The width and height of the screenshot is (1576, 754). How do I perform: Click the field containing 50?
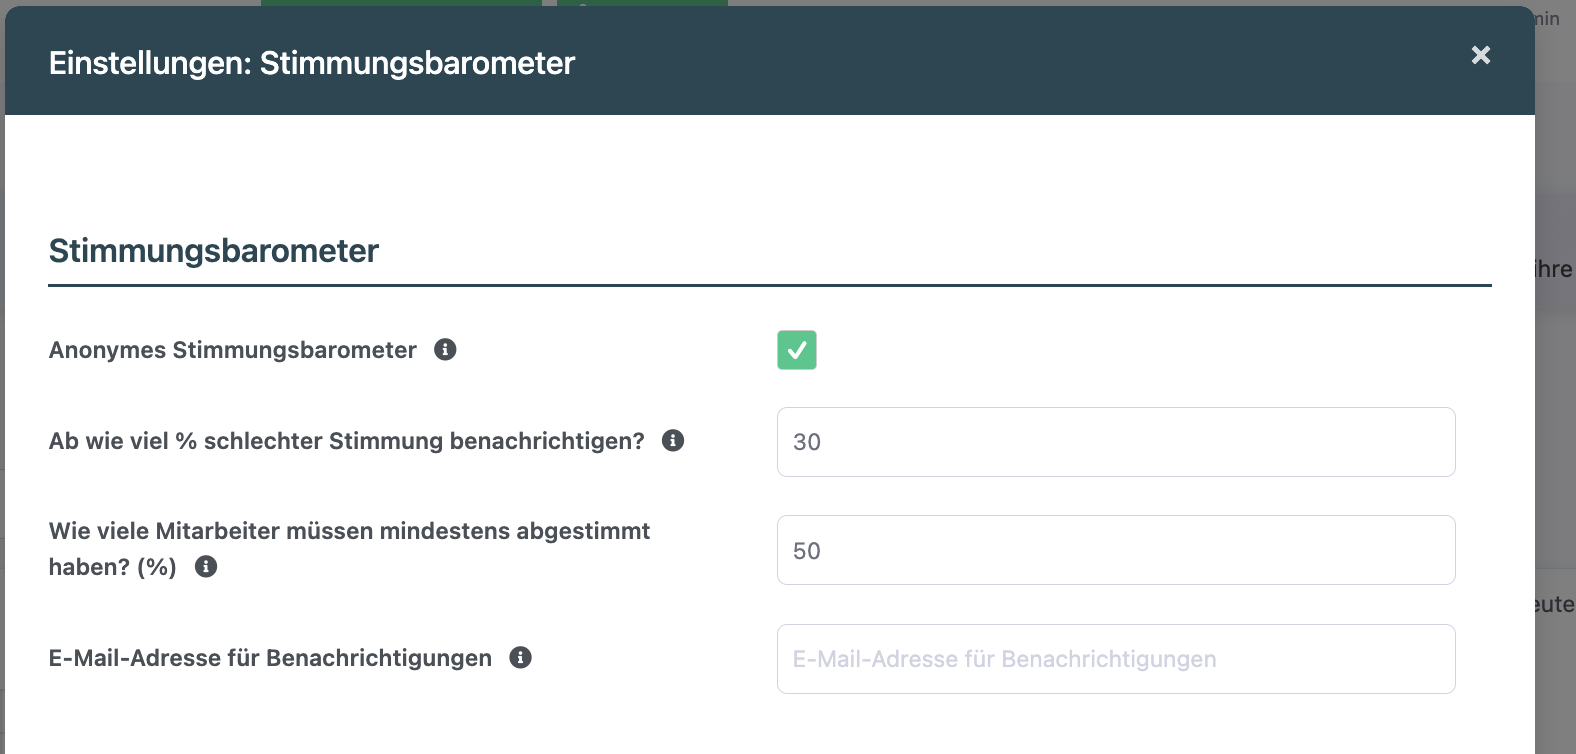(1116, 550)
